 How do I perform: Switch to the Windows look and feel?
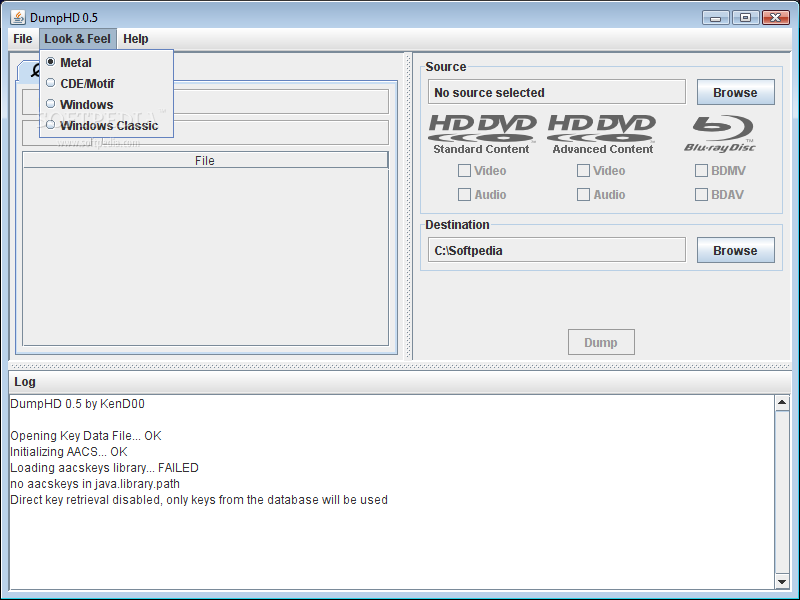(x=106, y=104)
